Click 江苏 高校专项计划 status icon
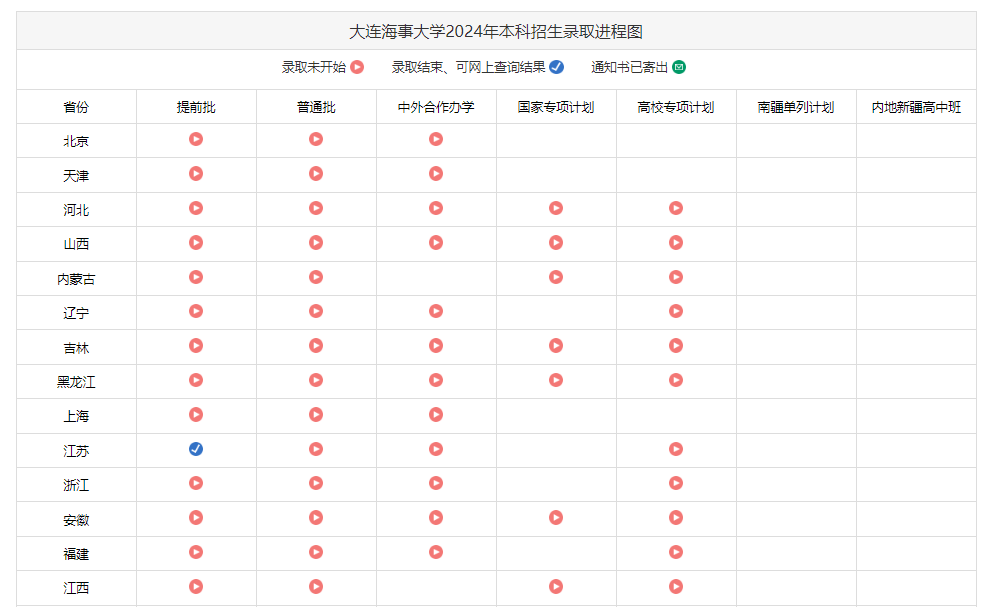This screenshot has width=994, height=607. click(x=676, y=449)
